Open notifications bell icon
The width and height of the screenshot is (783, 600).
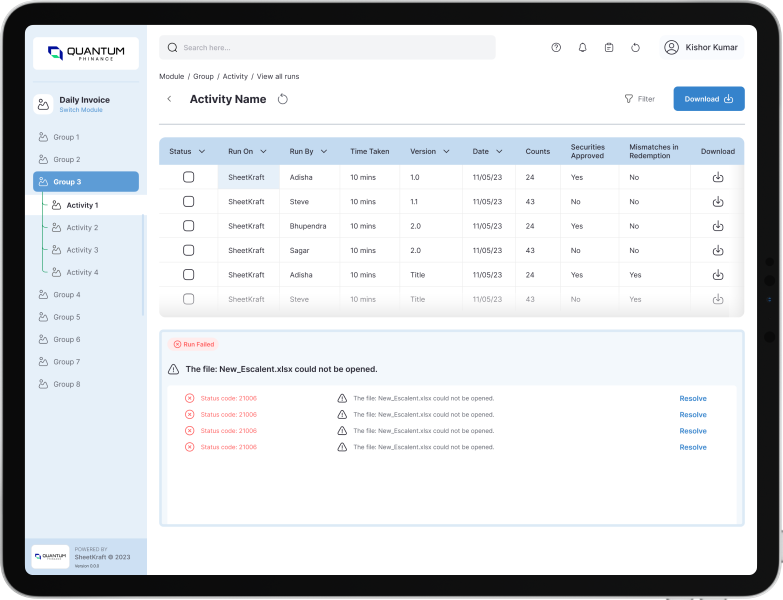(x=583, y=47)
